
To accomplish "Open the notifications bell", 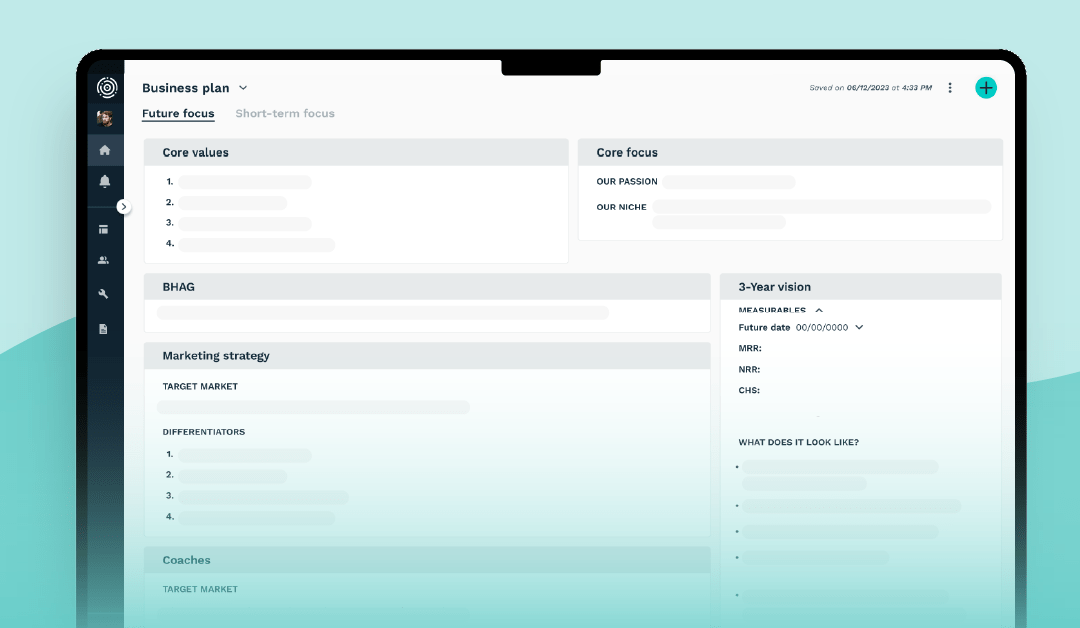I will point(105,181).
